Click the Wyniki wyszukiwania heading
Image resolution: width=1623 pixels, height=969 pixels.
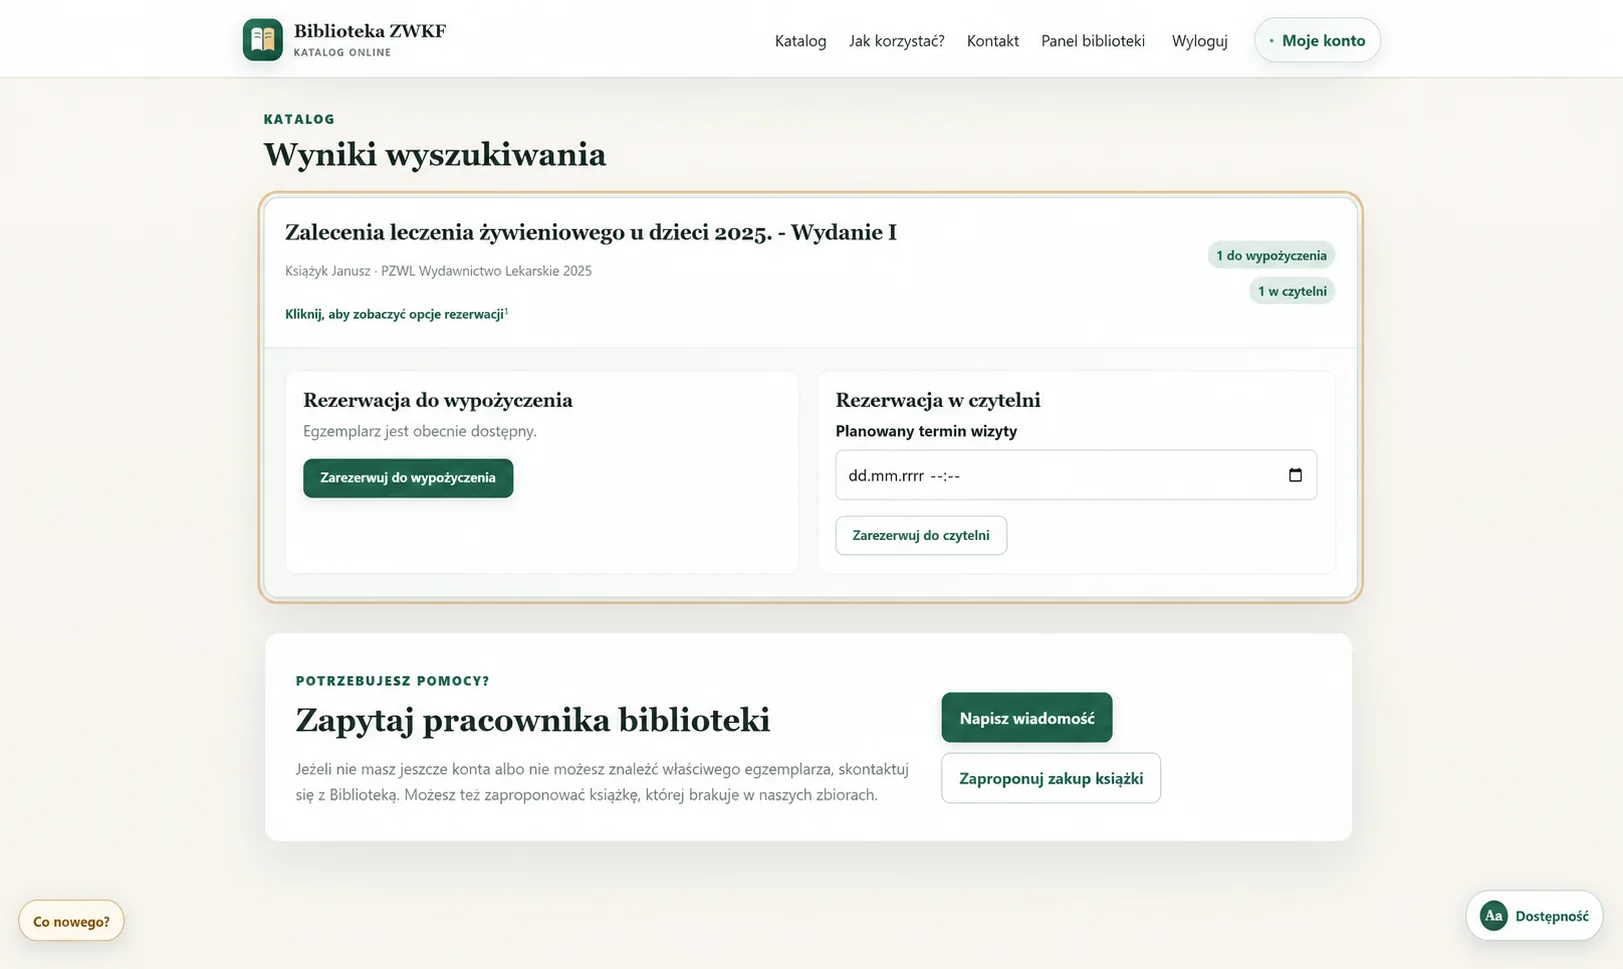pyautogui.click(x=434, y=155)
